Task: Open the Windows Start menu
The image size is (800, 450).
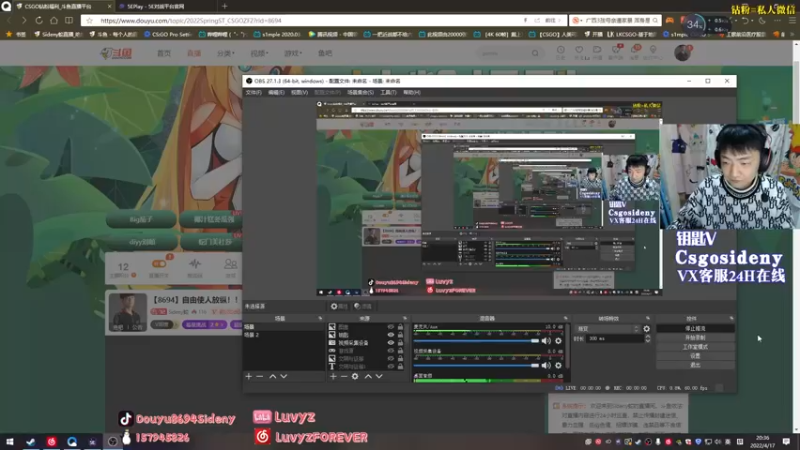Action: (x=10, y=441)
